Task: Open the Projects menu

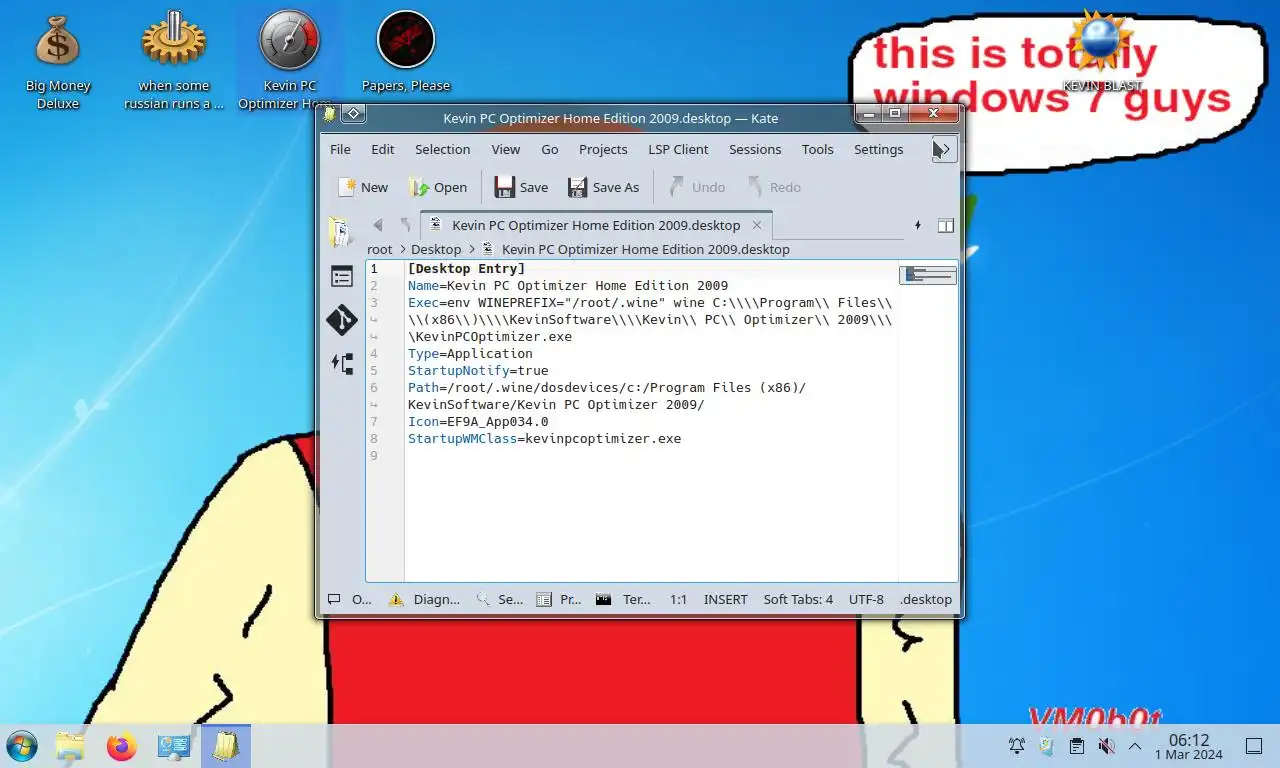Action: pos(603,149)
